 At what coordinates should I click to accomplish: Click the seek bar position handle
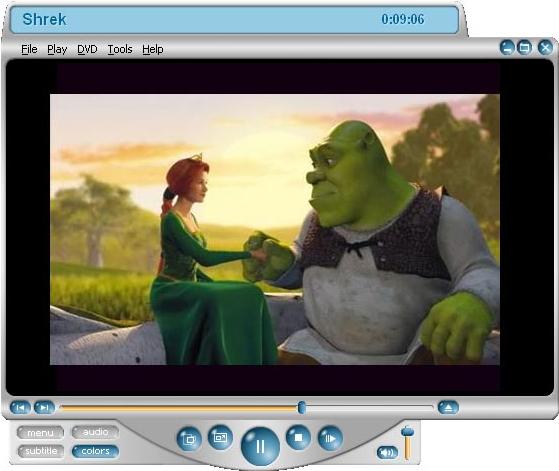click(302, 407)
